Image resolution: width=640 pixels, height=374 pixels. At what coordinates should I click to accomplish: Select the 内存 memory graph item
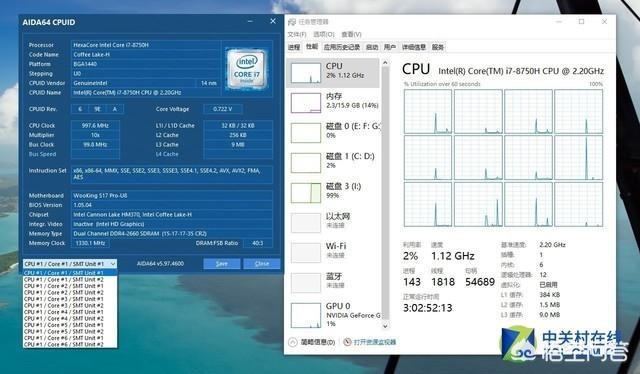tap(334, 102)
